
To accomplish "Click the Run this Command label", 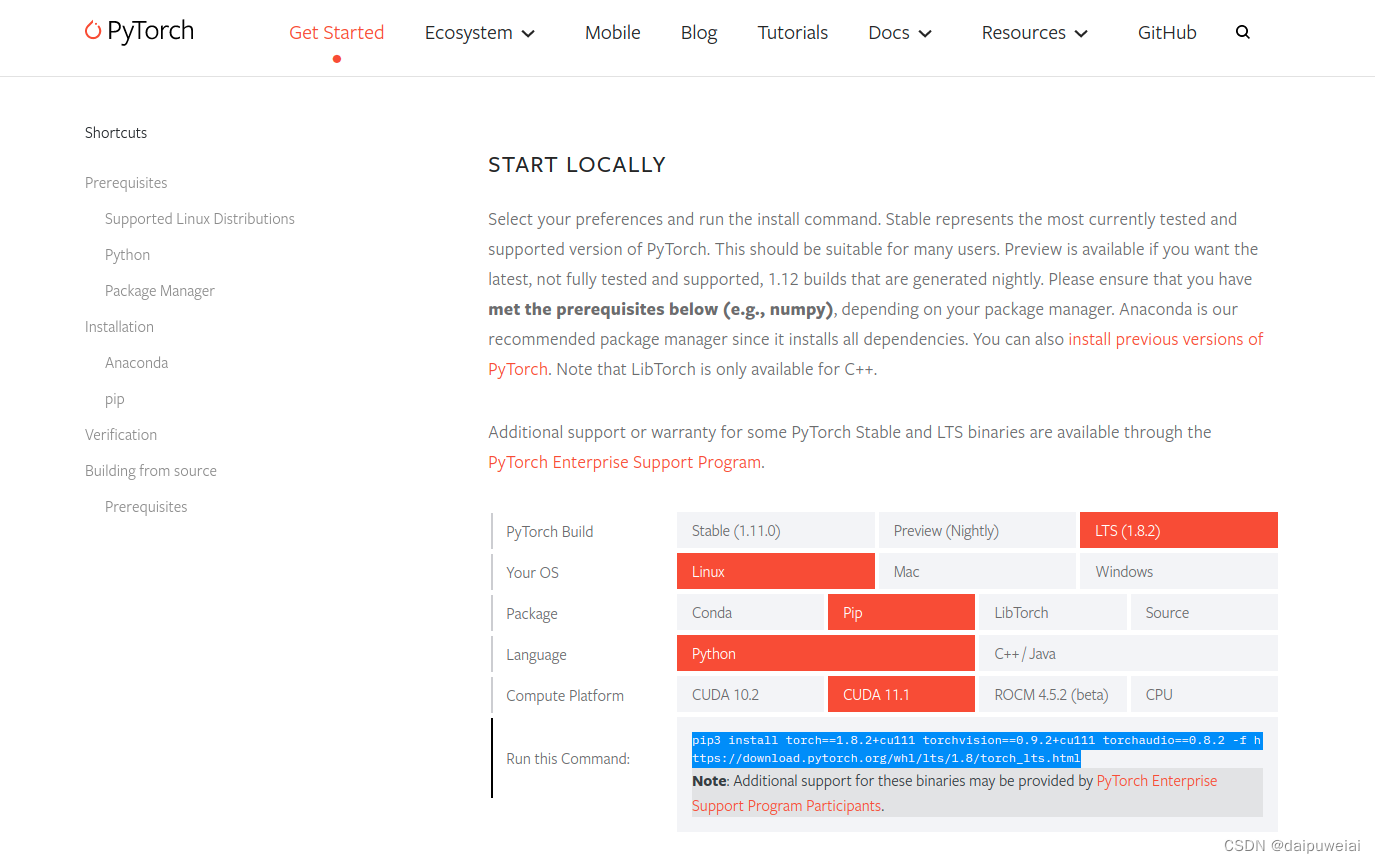I will [568, 758].
